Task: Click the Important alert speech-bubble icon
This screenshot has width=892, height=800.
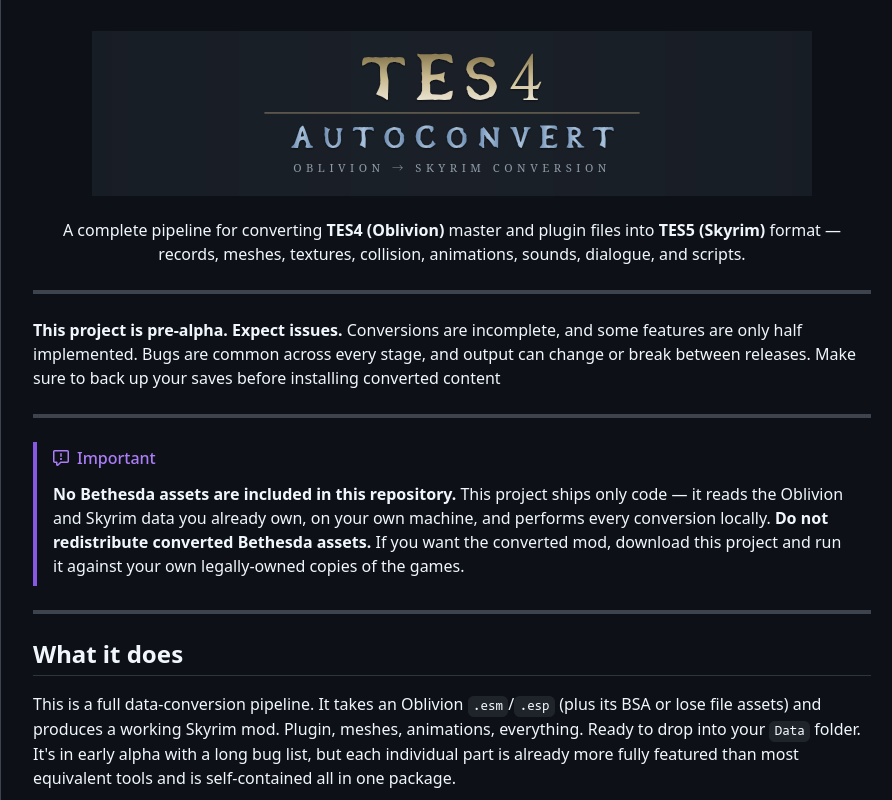Action: 61,458
